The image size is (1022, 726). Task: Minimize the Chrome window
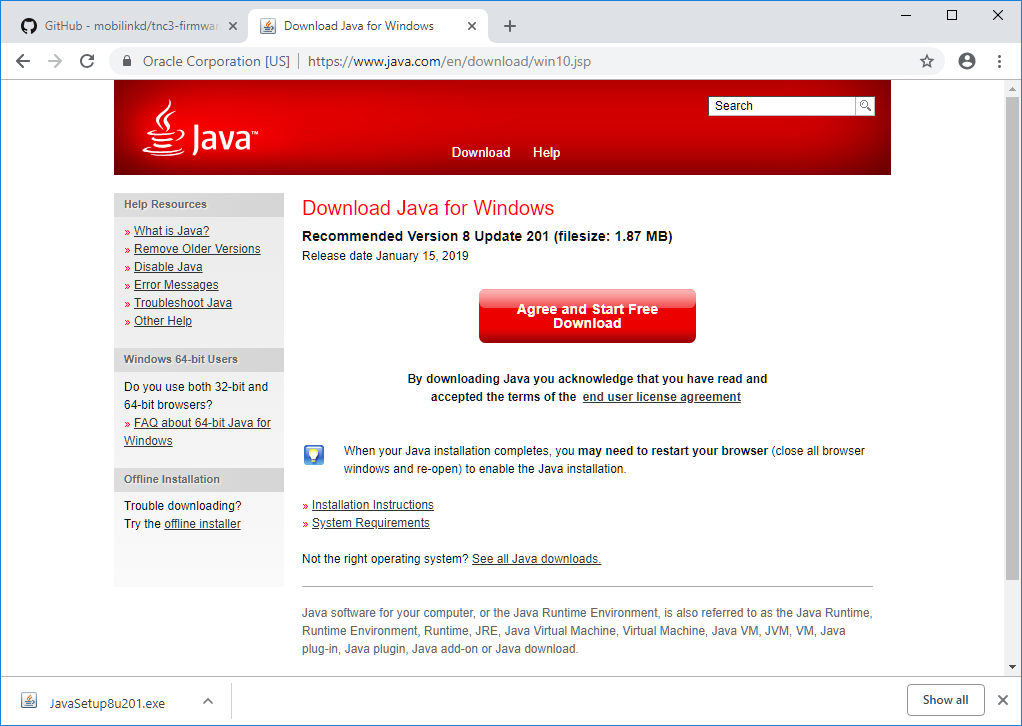906,15
